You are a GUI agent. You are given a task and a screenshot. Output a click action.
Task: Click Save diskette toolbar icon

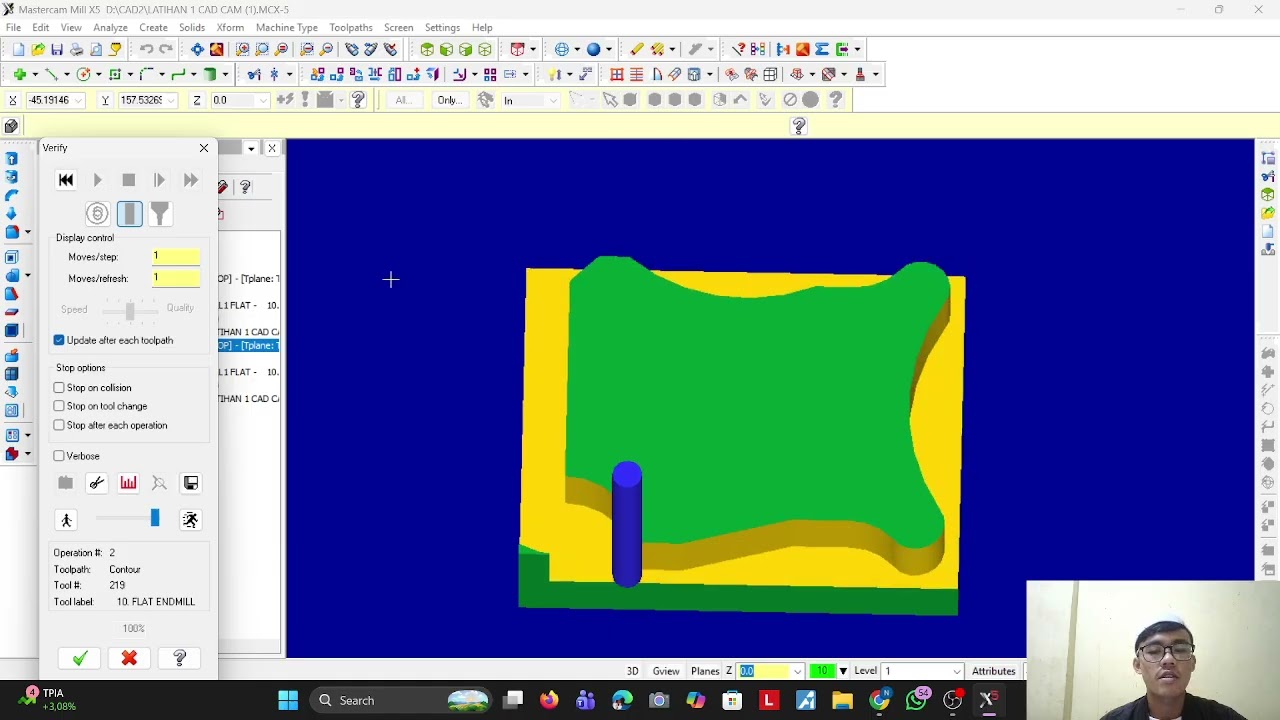pyautogui.click(x=57, y=49)
